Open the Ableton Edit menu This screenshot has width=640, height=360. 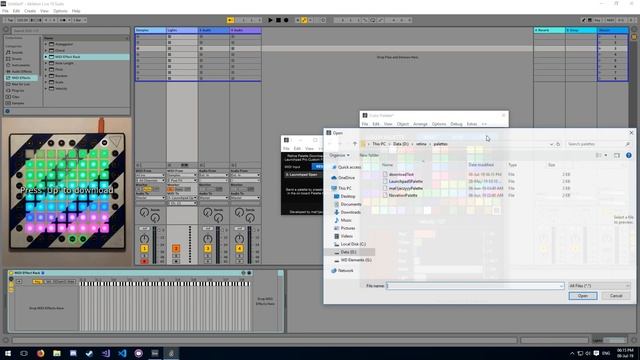coord(16,11)
